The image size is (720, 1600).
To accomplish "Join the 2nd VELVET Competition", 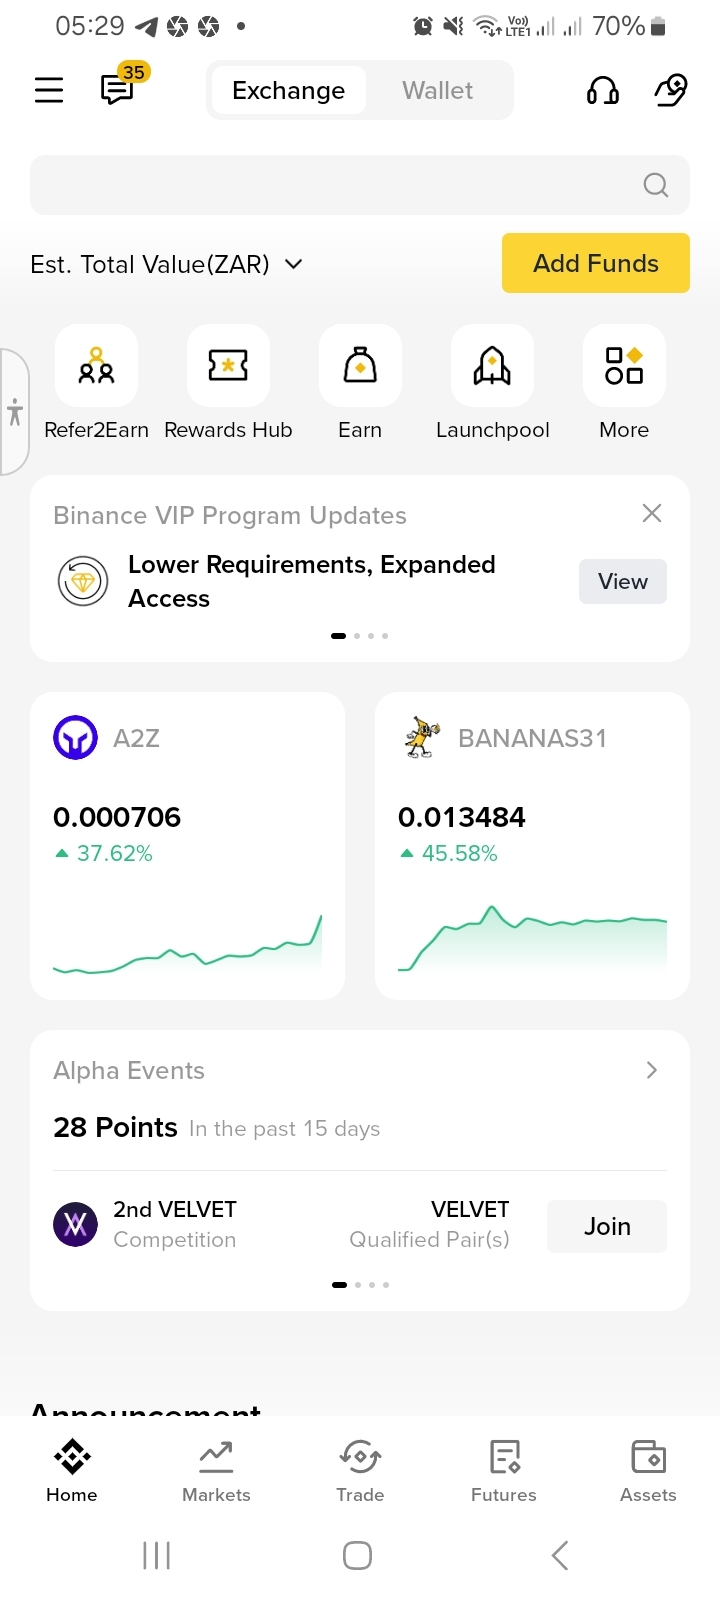I will (x=607, y=1226).
